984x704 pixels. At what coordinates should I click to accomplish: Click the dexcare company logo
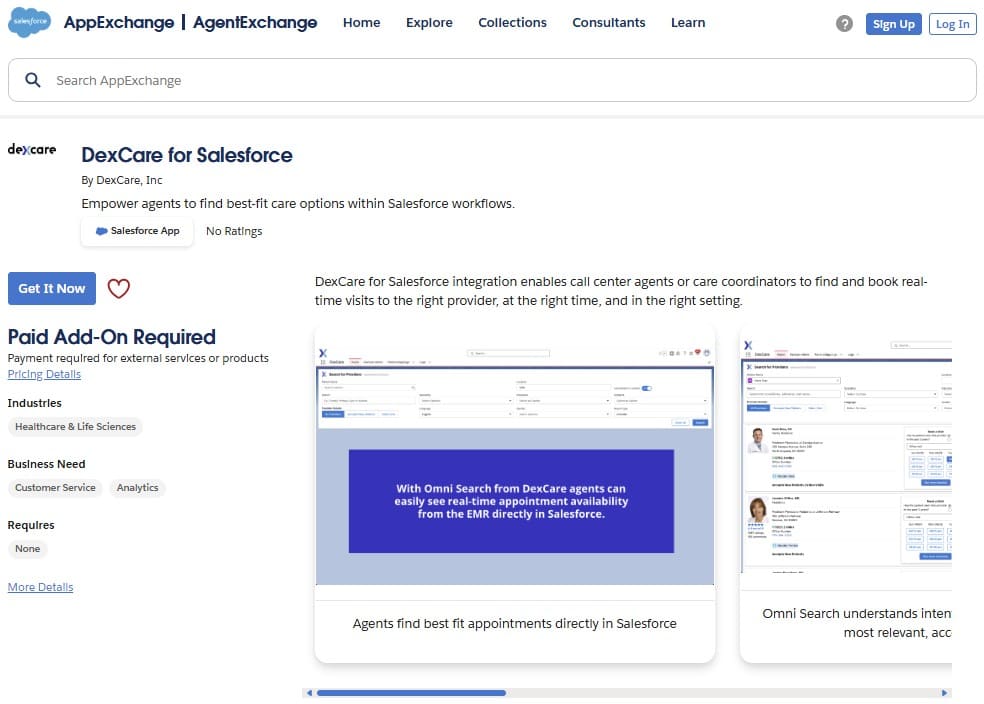(32, 149)
